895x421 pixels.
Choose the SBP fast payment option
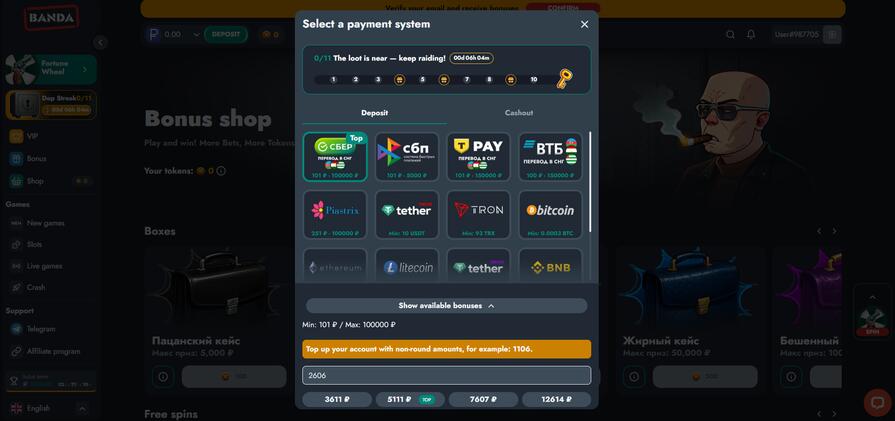[x=407, y=157]
